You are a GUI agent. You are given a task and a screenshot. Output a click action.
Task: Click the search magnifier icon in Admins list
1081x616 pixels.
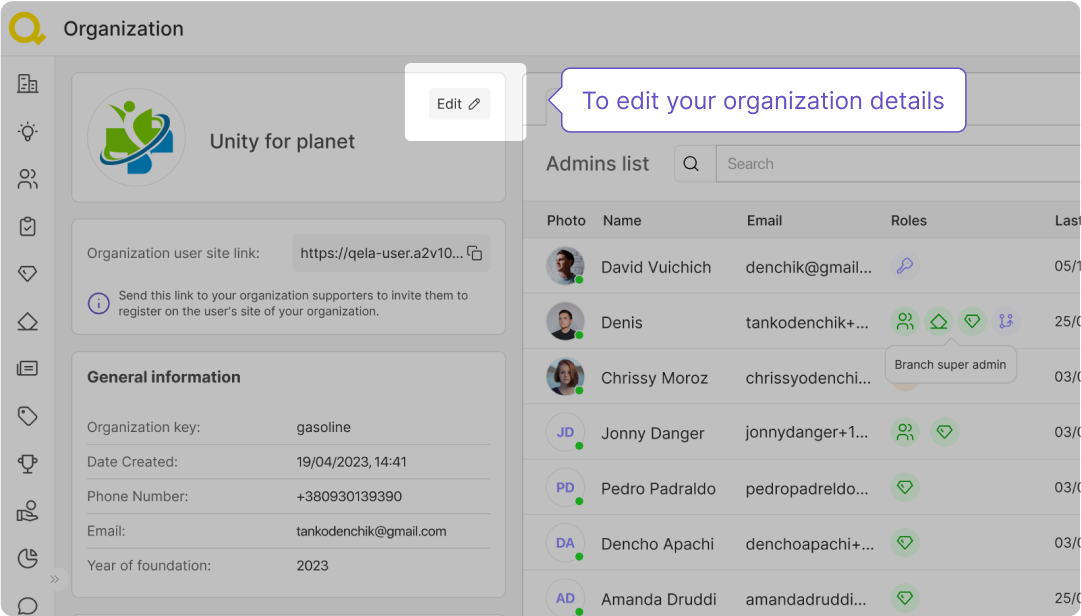click(694, 164)
